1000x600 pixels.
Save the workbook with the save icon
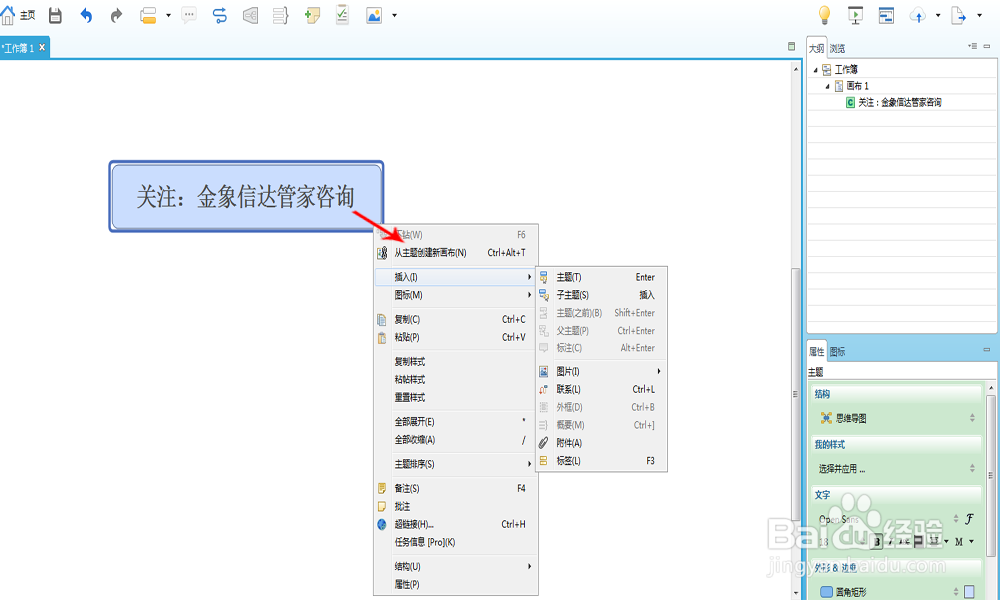(x=54, y=13)
